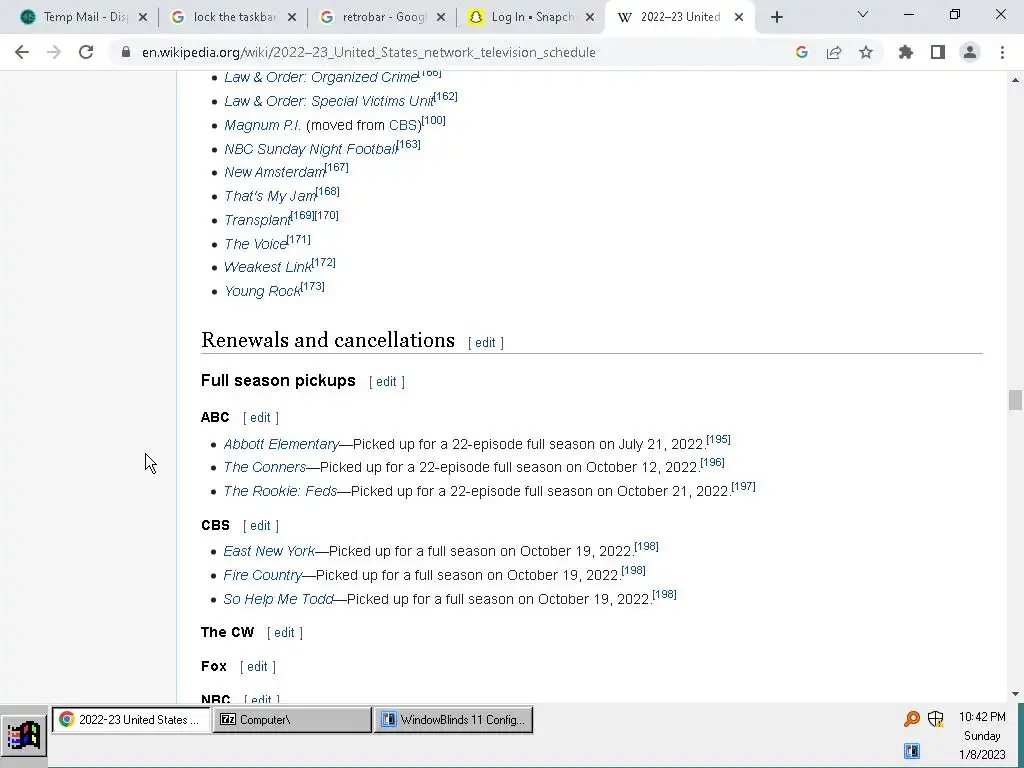Toggle the browser side panel
1024x768 pixels.
point(938,52)
